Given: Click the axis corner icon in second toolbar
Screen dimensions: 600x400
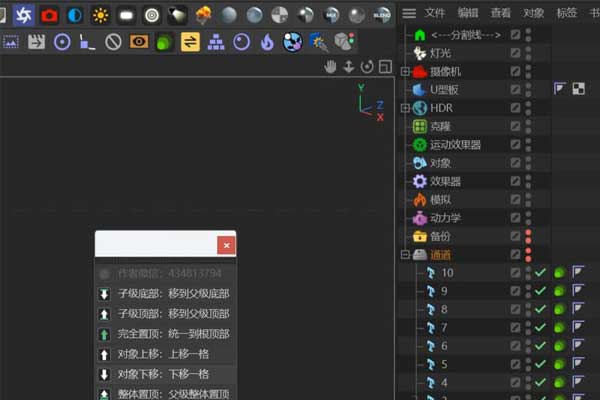Looking at the screenshot, I should point(87,42).
